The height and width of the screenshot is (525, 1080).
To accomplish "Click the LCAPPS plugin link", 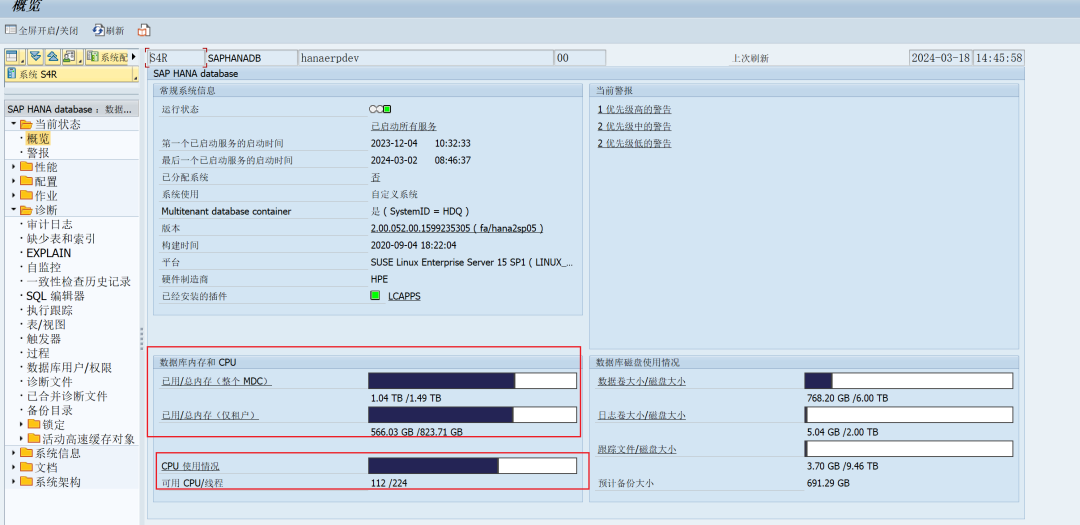I will click(404, 296).
